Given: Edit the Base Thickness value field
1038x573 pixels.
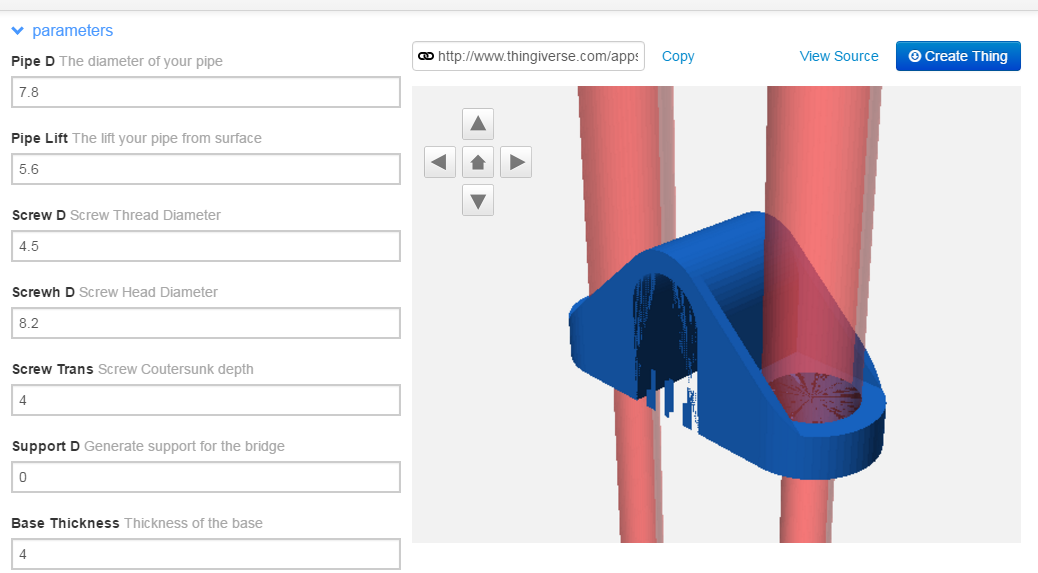Looking at the screenshot, I should click(206, 554).
